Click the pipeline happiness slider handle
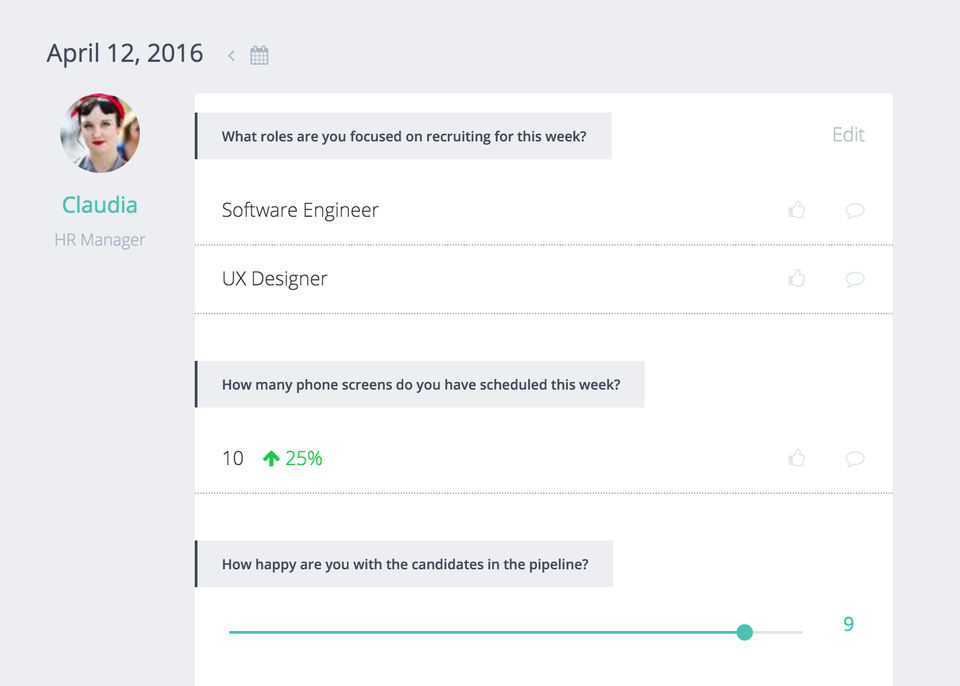This screenshot has width=960, height=686. 744,632
